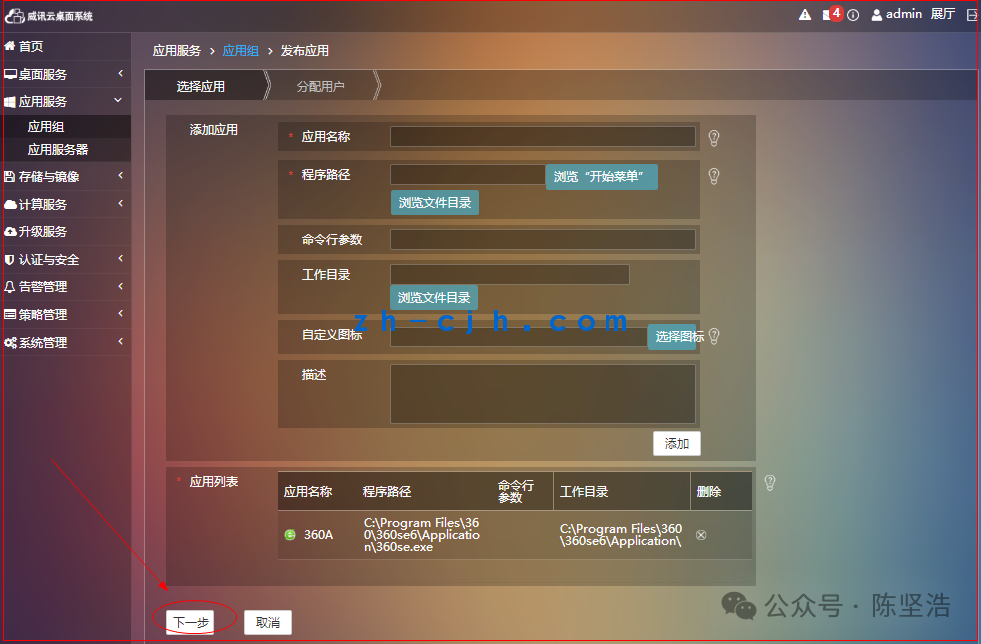Focus the 命令行参数 input field
981x644 pixels.
coord(543,239)
